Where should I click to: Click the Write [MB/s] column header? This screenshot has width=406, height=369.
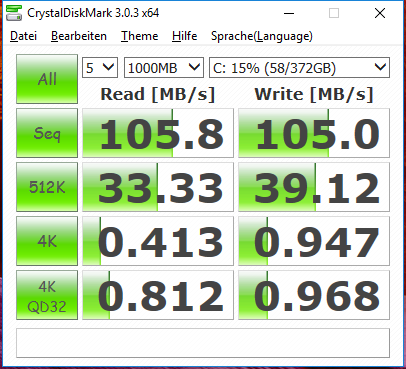coord(314,94)
